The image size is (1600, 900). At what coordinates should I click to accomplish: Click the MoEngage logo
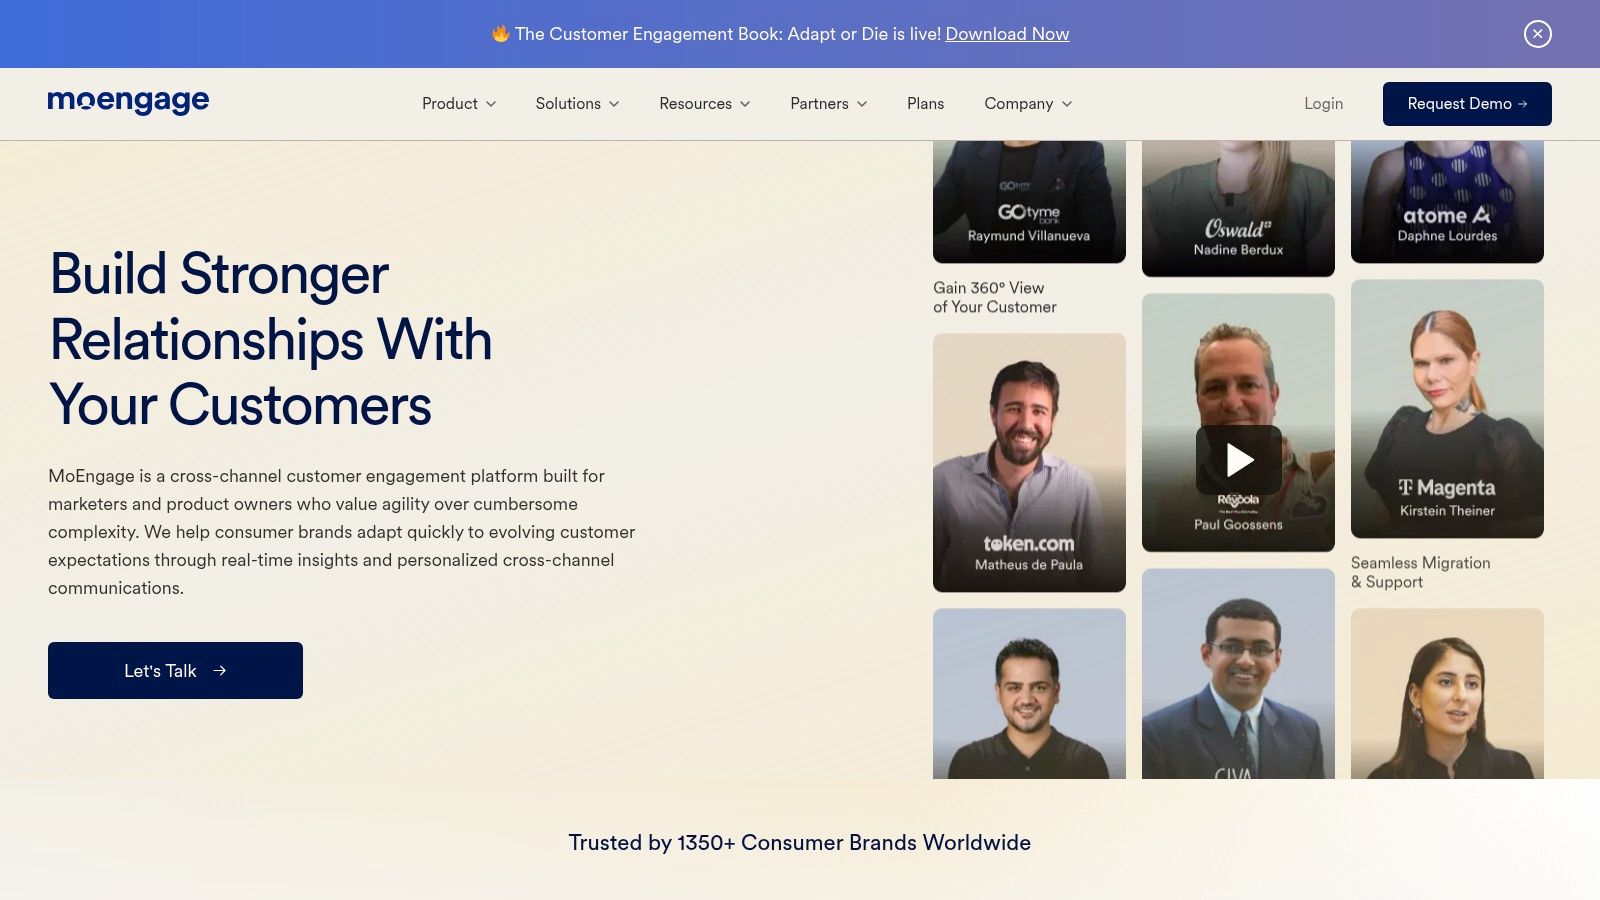pyautogui.click(x=128, y=102)
